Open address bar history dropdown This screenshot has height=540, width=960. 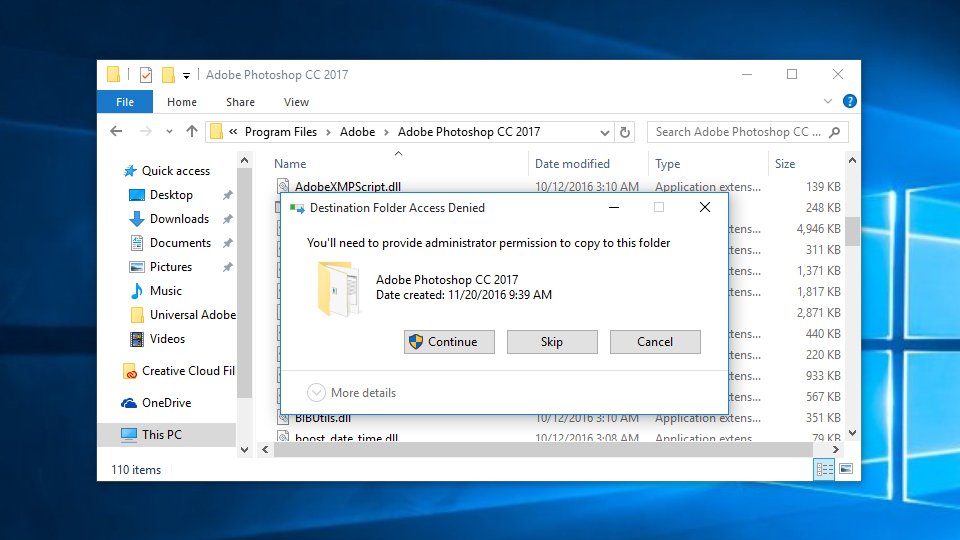point(604,132)
